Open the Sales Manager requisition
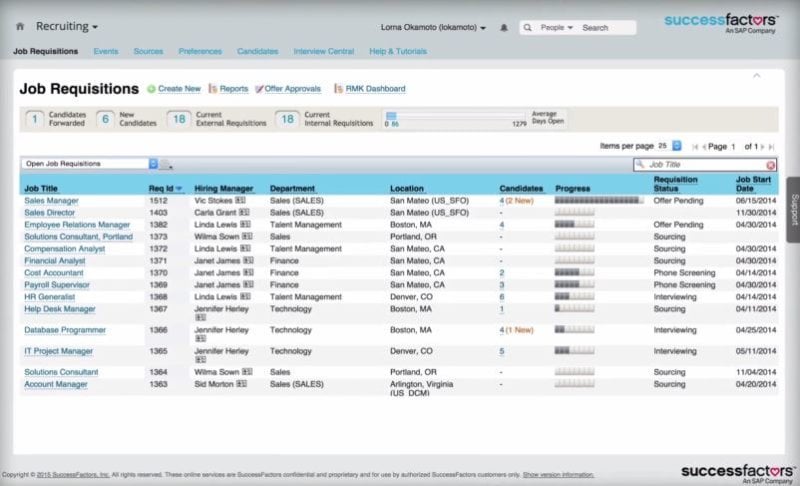 [52, 201]
